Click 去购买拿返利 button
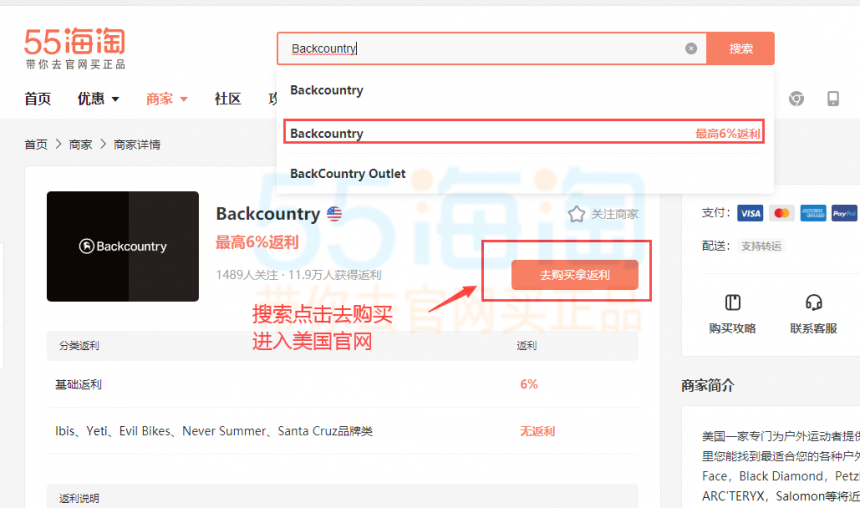860x508 pixels. click(575, 275)
